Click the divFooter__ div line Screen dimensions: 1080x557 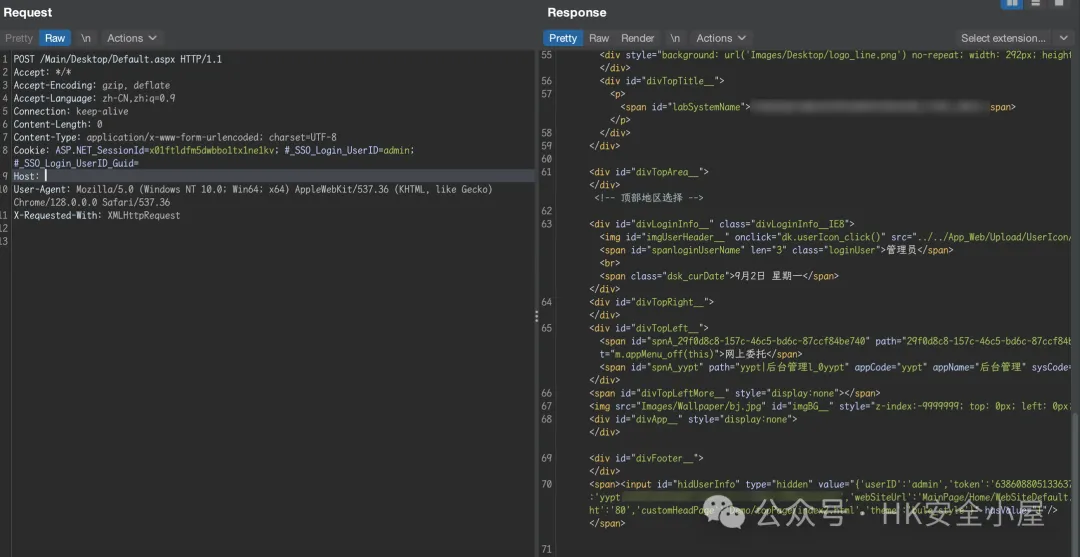[646, 458]
